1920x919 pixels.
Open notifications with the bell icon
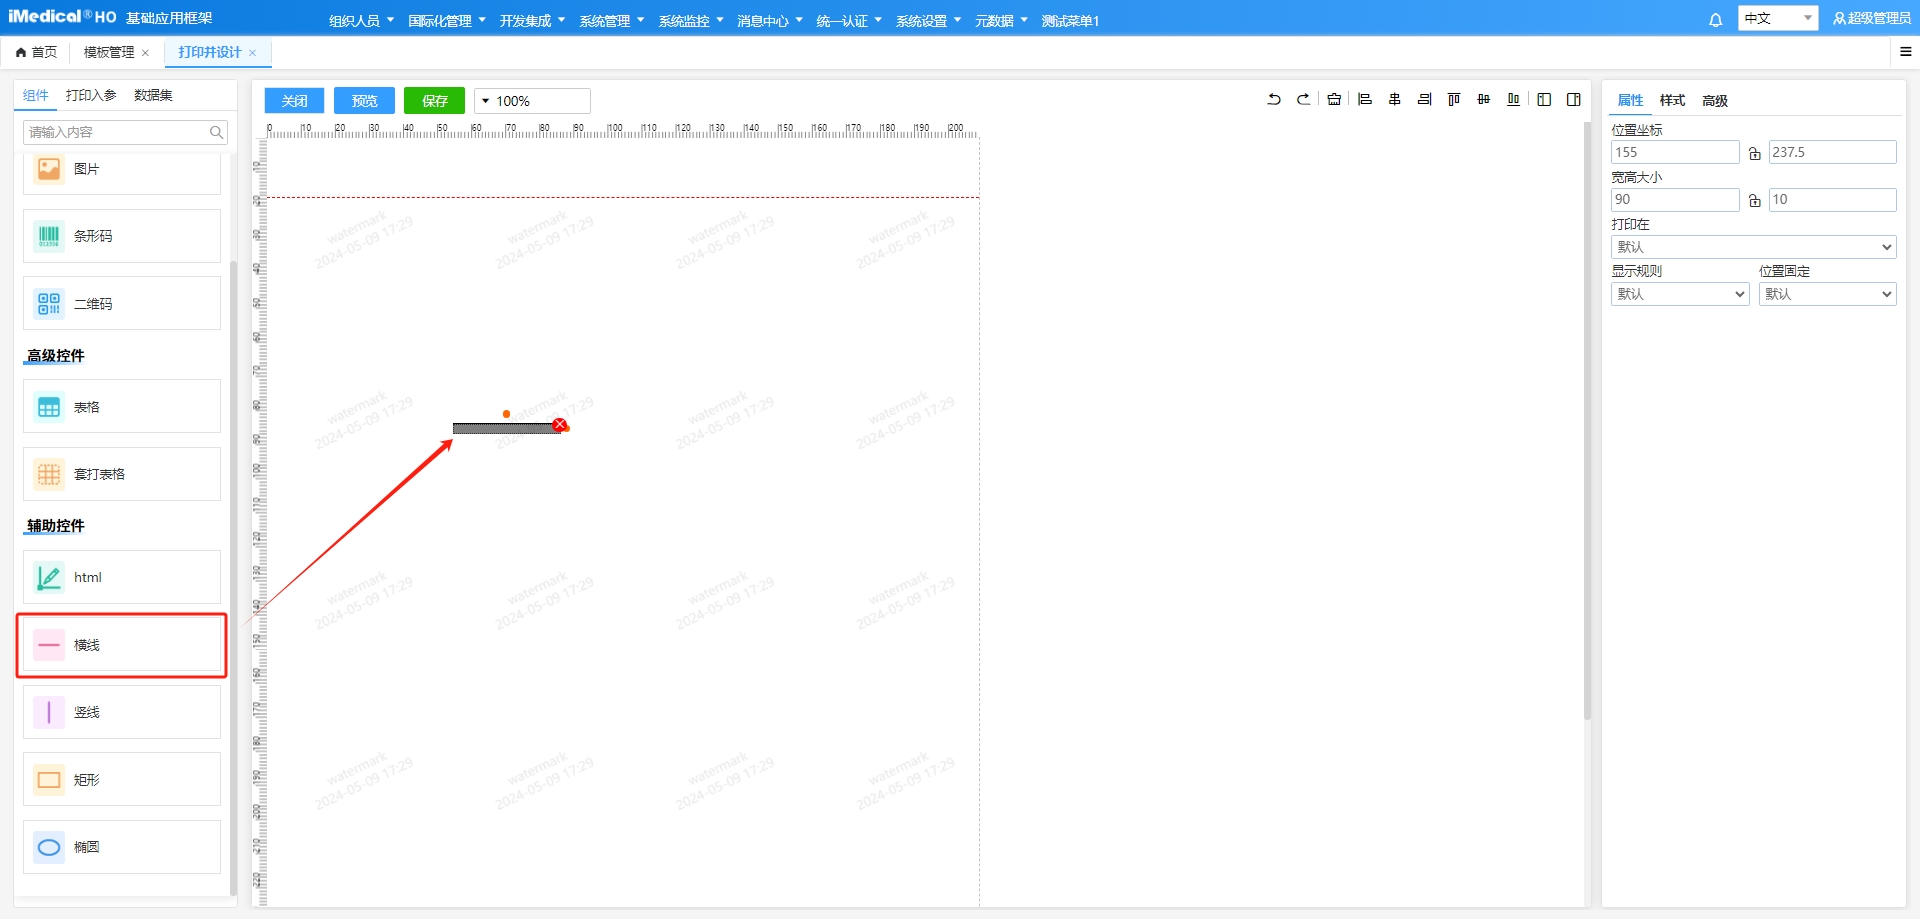pos(1715,20)
